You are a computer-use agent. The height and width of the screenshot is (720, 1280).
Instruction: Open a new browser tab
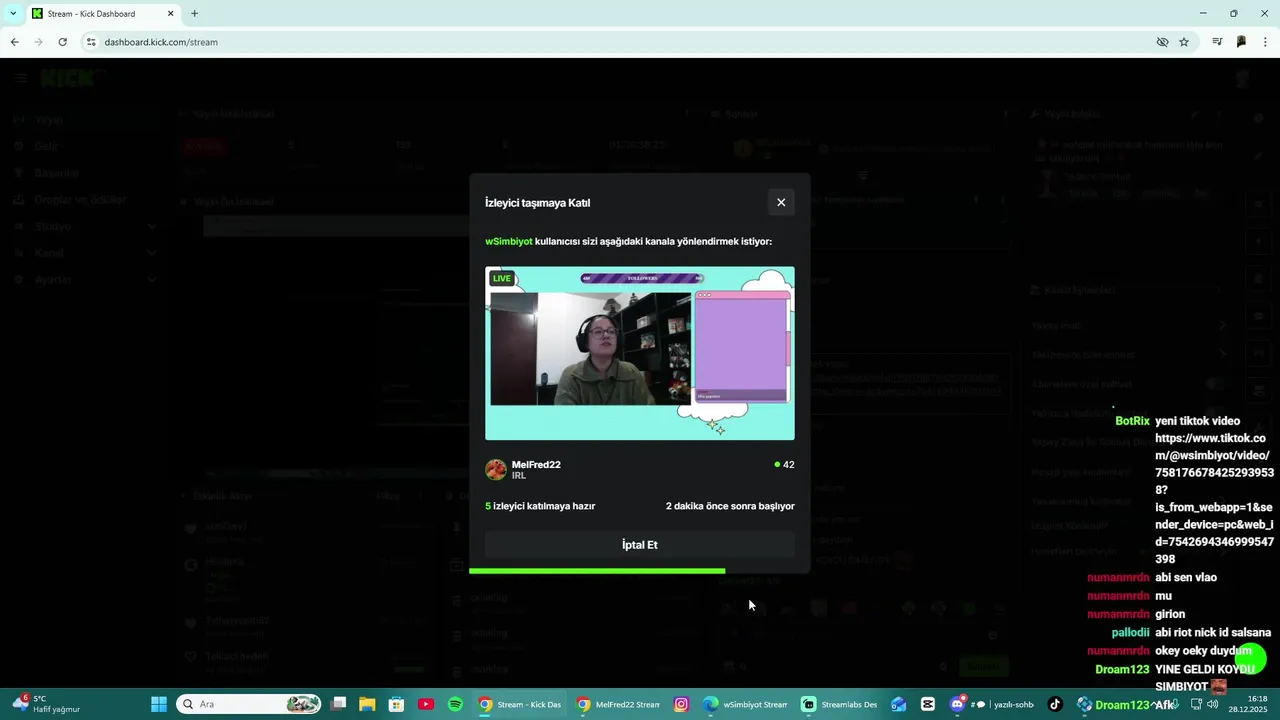tap(194, 14)
